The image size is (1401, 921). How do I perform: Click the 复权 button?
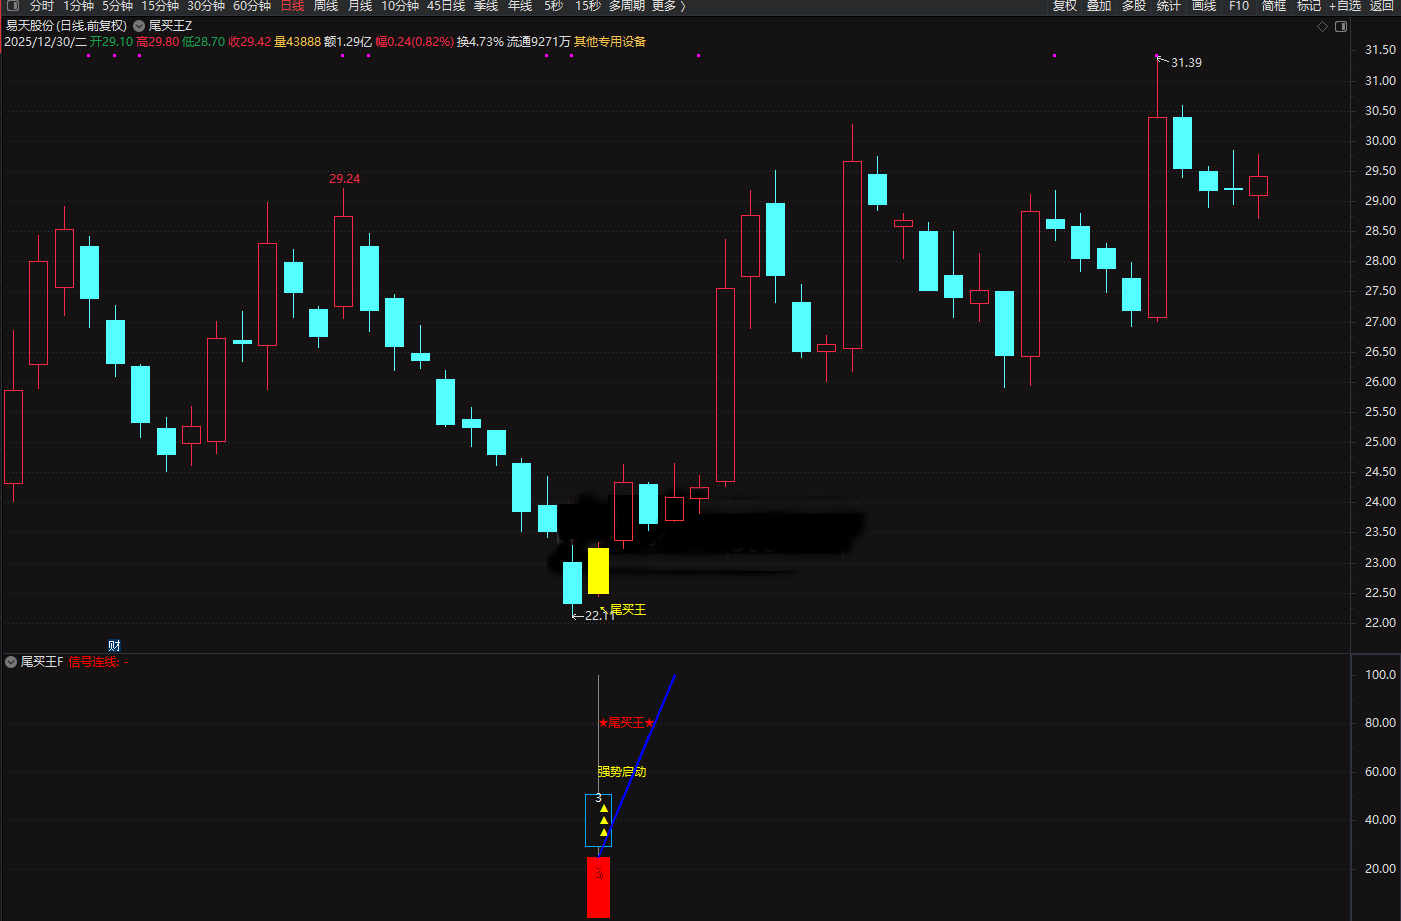(1065, 6)
